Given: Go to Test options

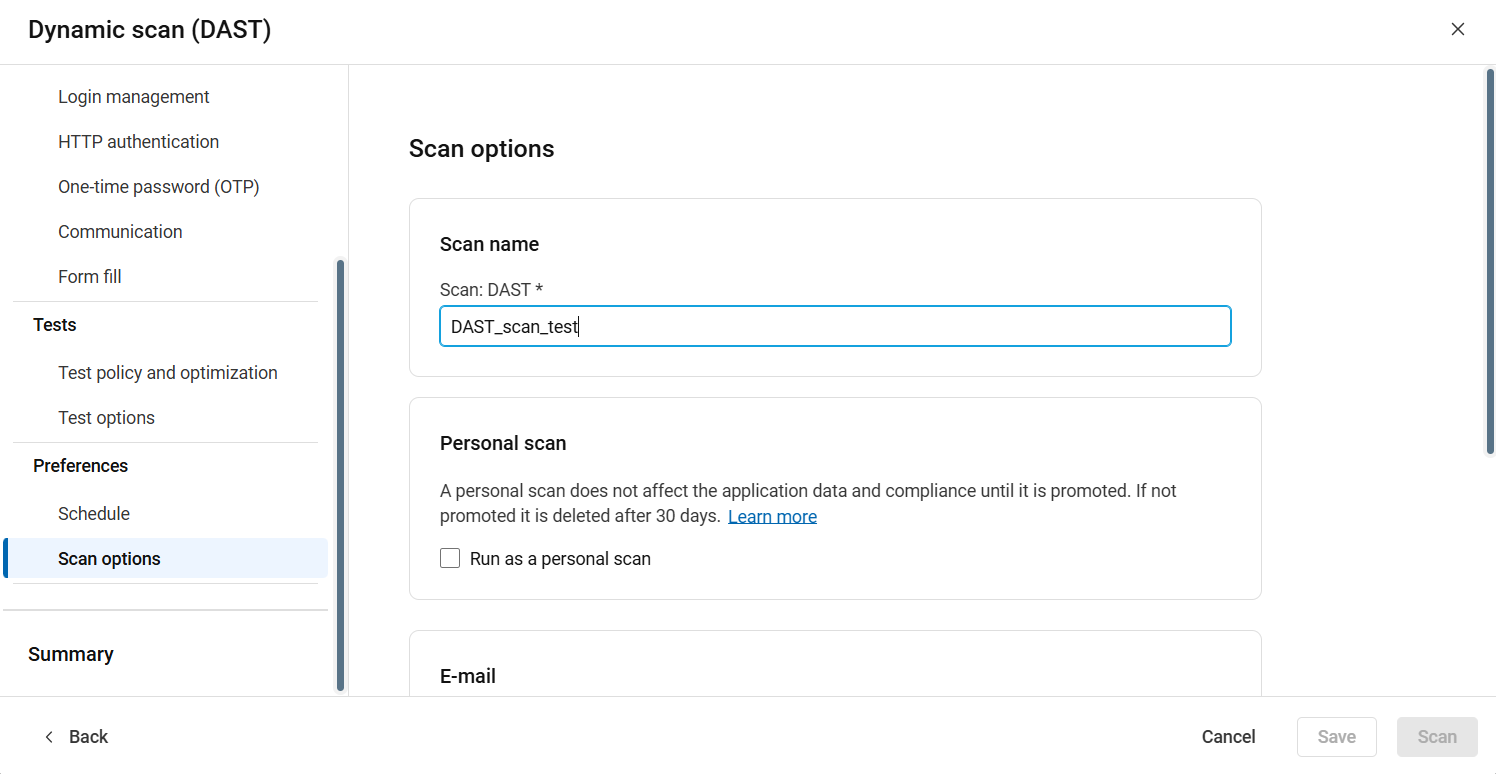Looking at the screenshot, I should [x=106, y=418].
